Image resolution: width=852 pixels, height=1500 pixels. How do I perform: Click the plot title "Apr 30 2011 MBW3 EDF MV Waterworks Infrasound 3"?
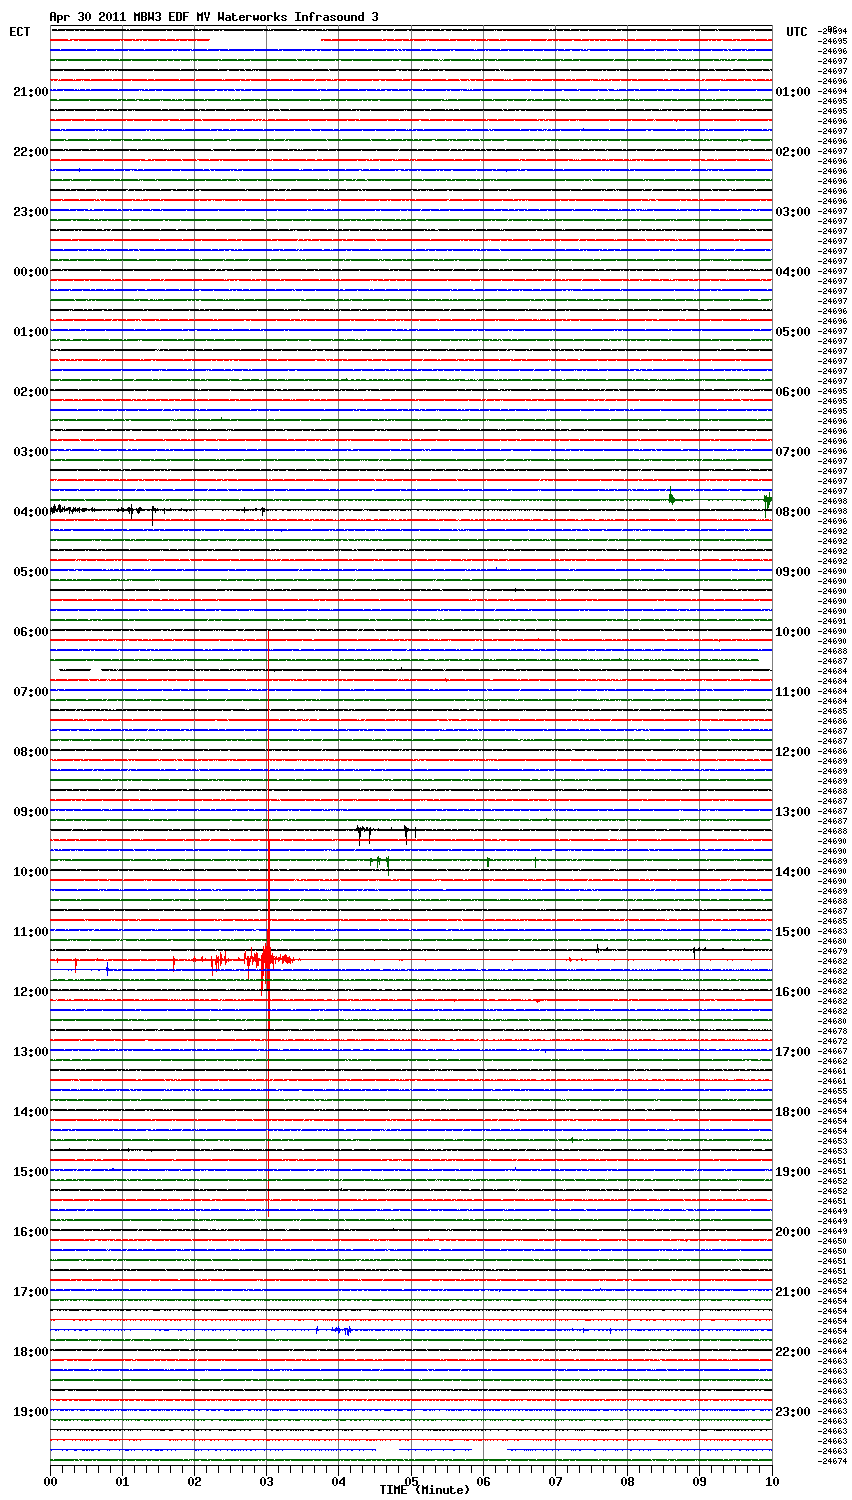coord(214,17)
